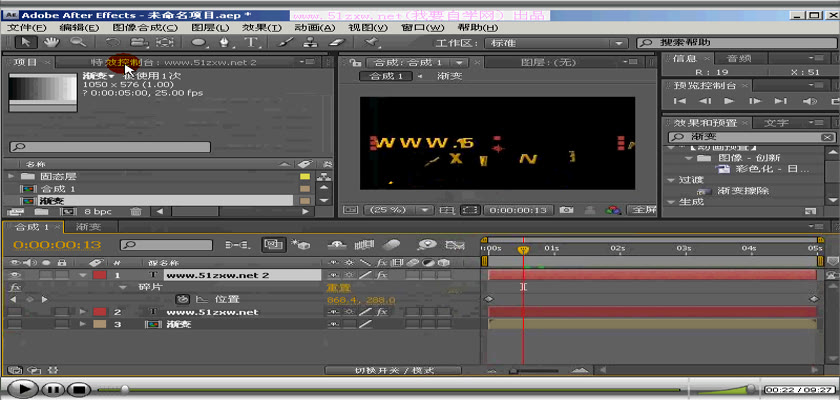Expand the 固态层 folder

(12, 176)
